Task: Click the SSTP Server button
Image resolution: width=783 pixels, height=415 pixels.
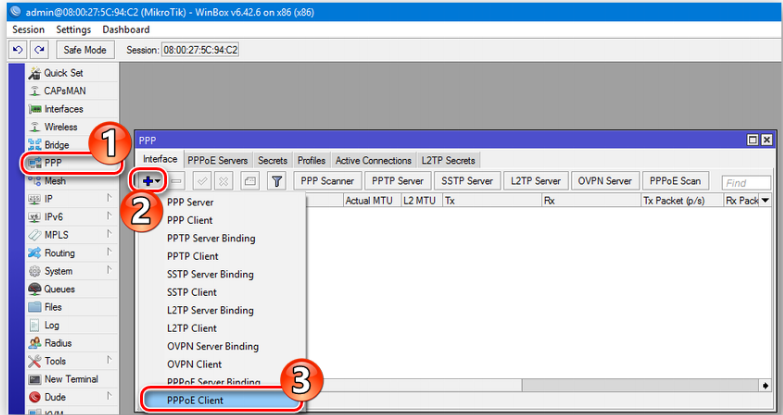Action: click(467, 181)
